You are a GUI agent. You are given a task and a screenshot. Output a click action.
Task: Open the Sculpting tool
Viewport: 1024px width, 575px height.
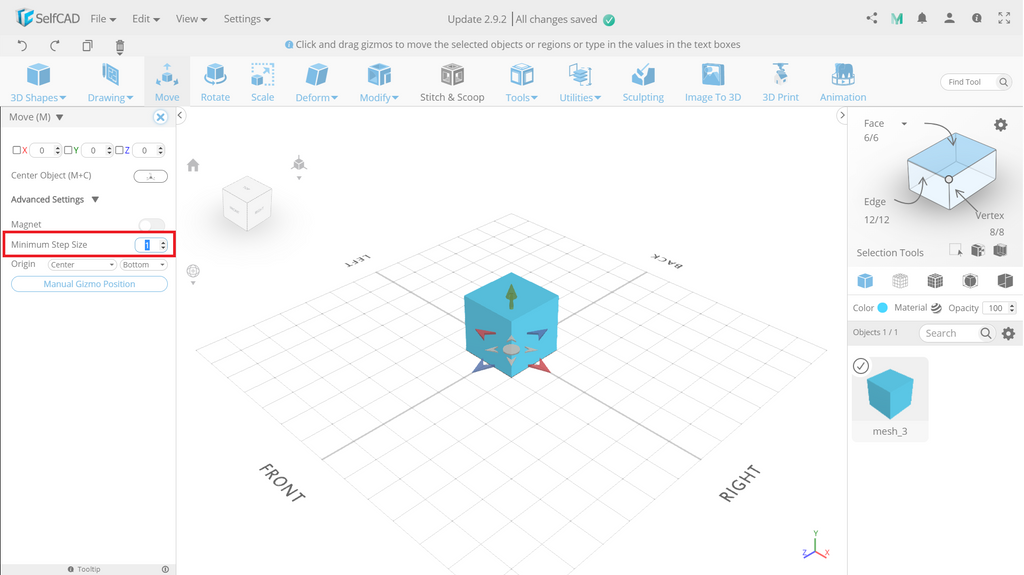coord(643,82)
